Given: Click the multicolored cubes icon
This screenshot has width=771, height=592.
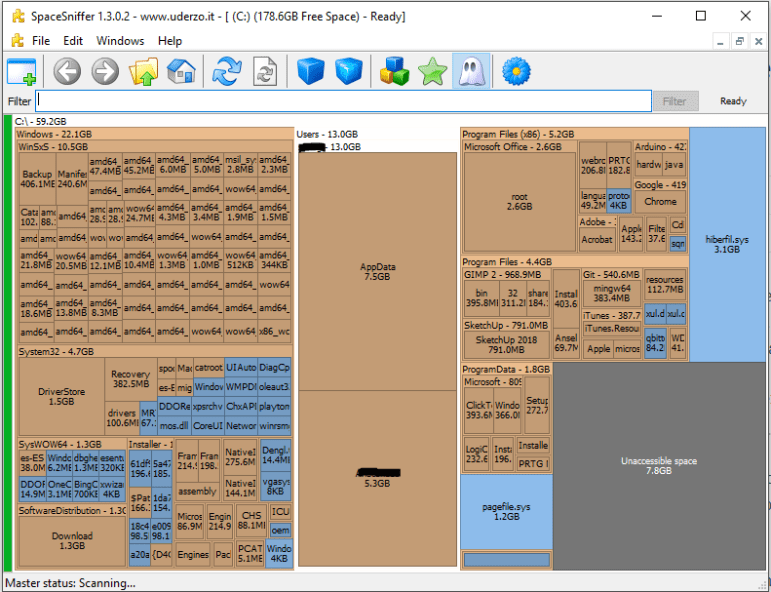Looking at the screenshot, I should (x=394, y=71).
